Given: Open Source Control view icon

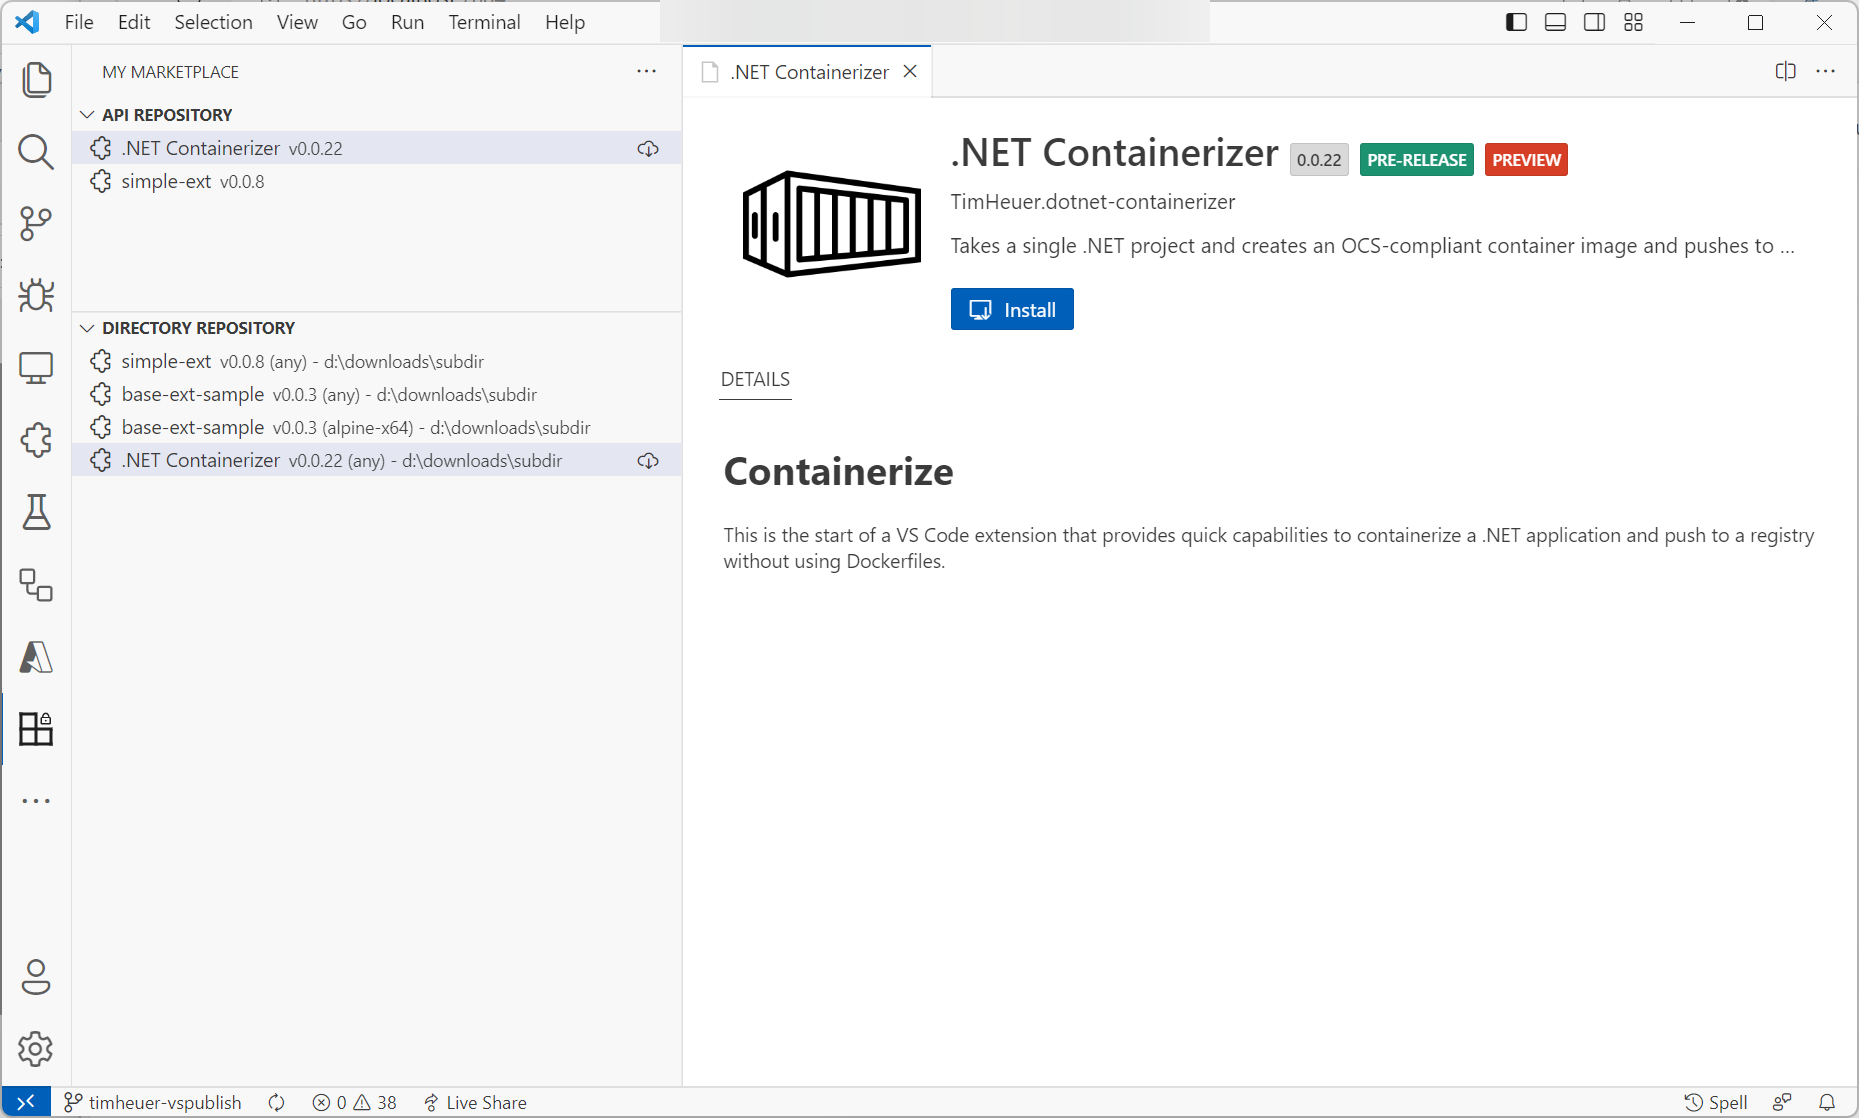Looking at the screenshot, I should click(x=36, y=224).
